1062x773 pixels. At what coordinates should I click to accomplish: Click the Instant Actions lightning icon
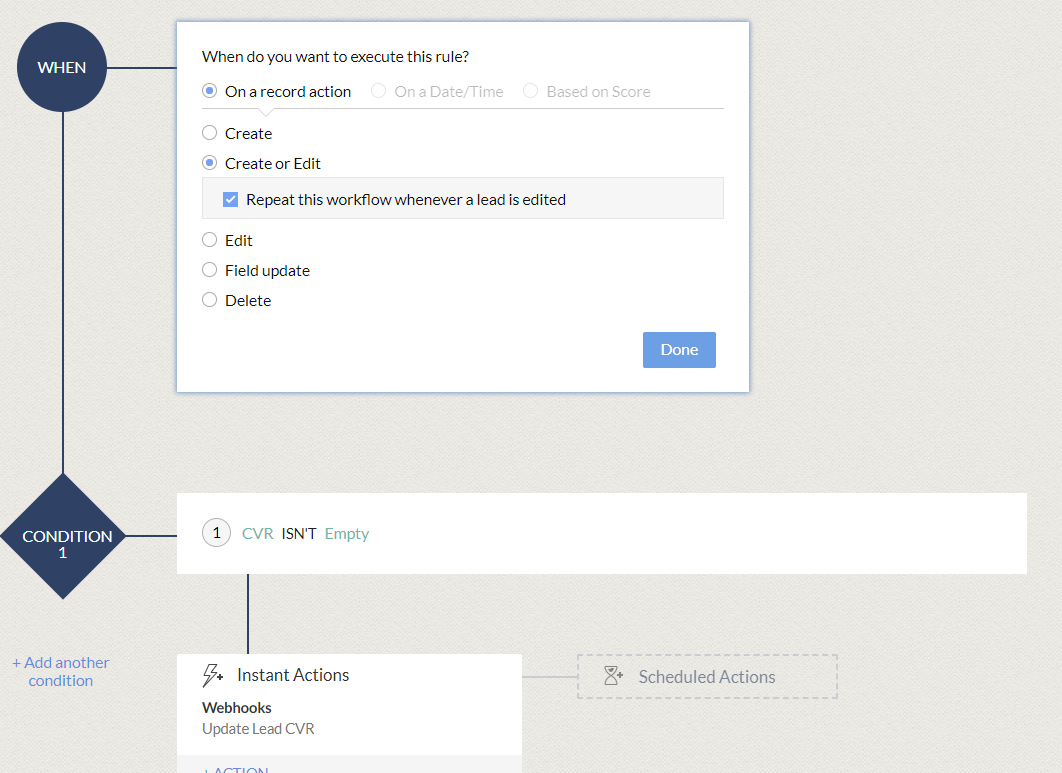(213, 675)
